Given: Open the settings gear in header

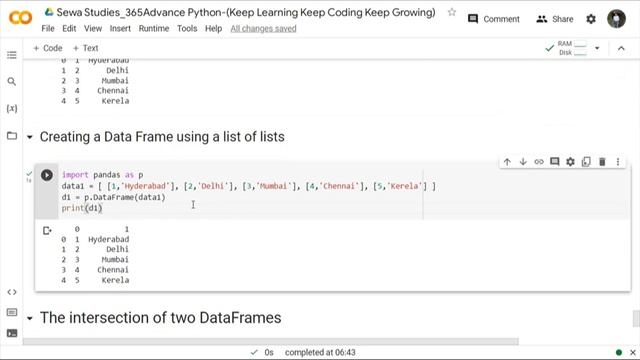Looking at the screenshot, I should [591, 19].
